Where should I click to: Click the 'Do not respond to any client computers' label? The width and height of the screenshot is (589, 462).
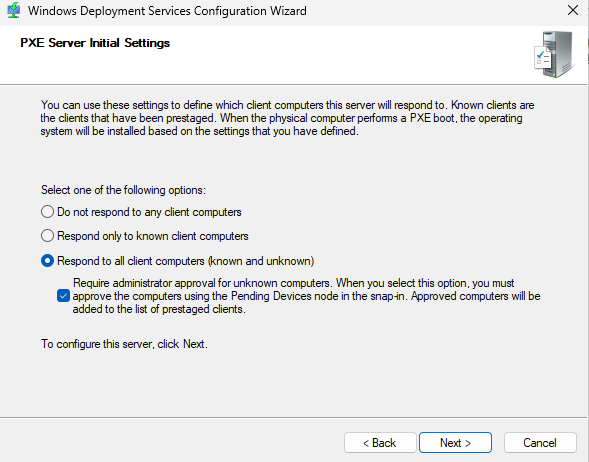(149, 212)
